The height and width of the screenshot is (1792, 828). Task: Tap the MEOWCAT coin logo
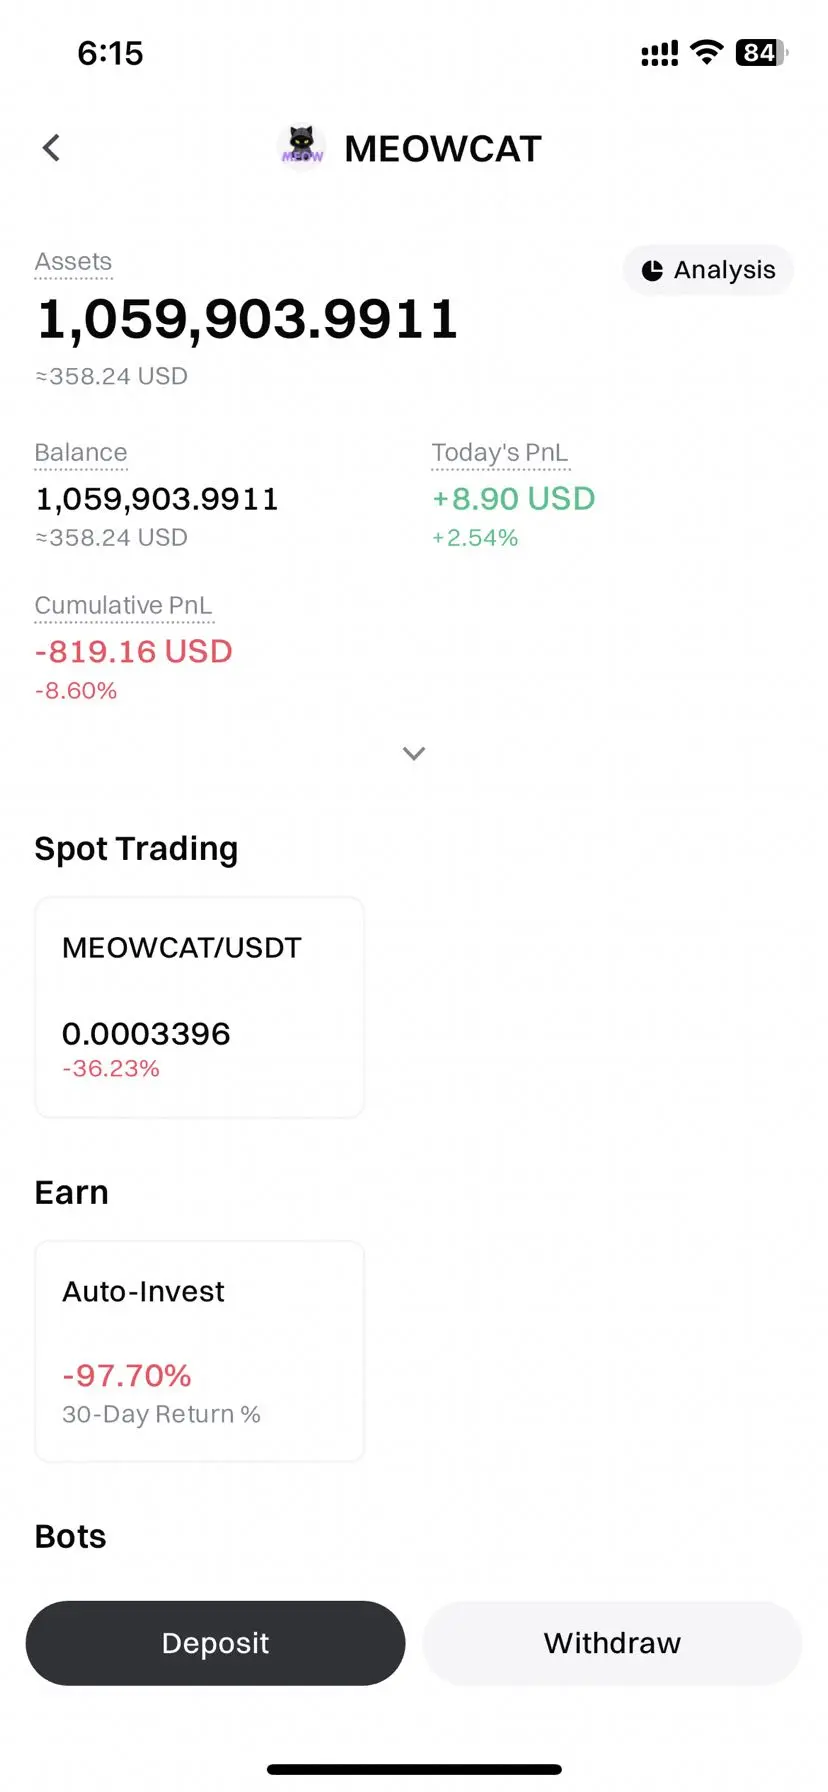[x=302, y=147]
